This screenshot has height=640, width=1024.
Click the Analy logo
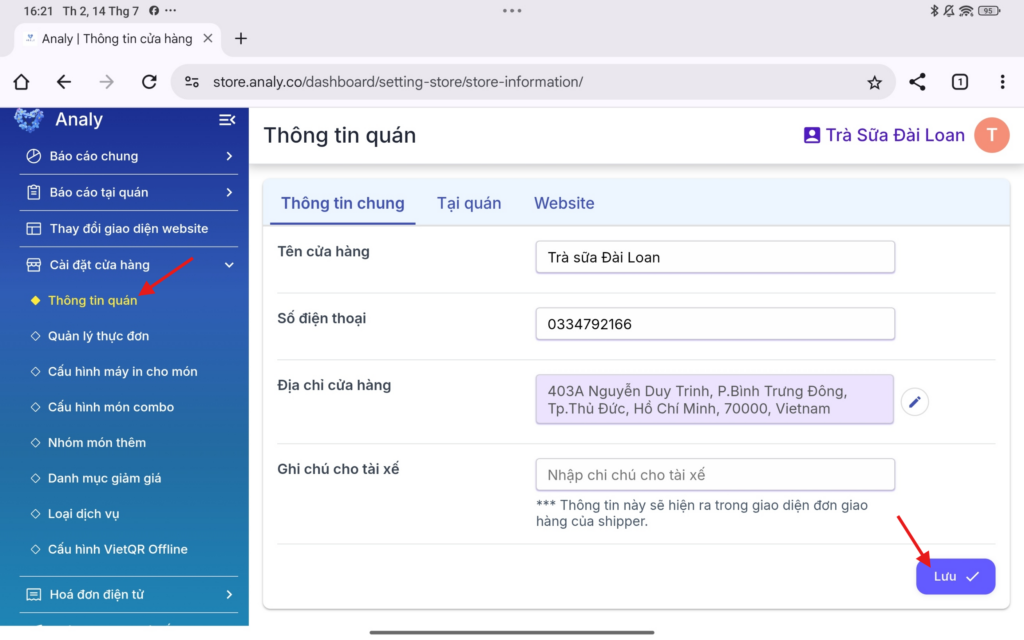tap(29, 120)
